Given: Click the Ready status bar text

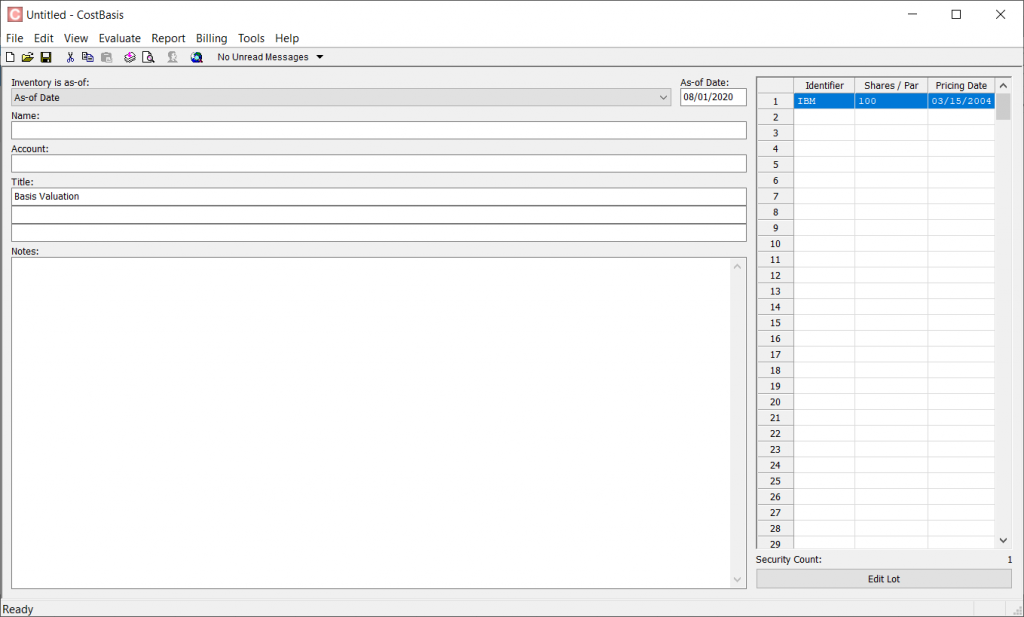Looking at the screenshot, I should pos(18,609).
